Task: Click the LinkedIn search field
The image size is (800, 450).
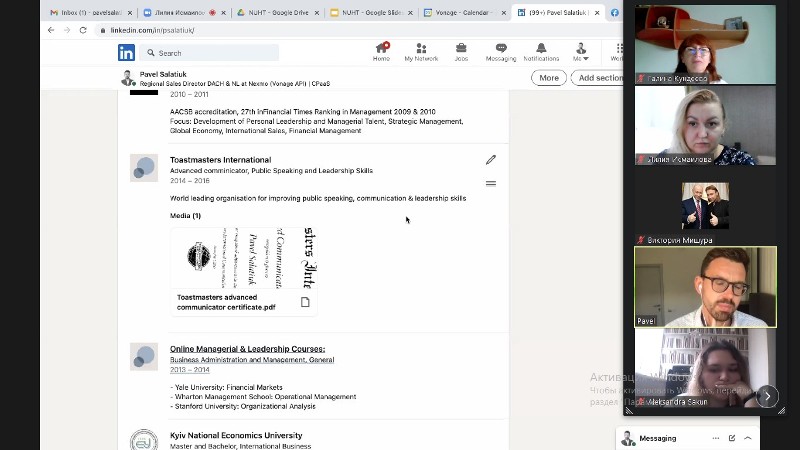Action: point(210,53)
